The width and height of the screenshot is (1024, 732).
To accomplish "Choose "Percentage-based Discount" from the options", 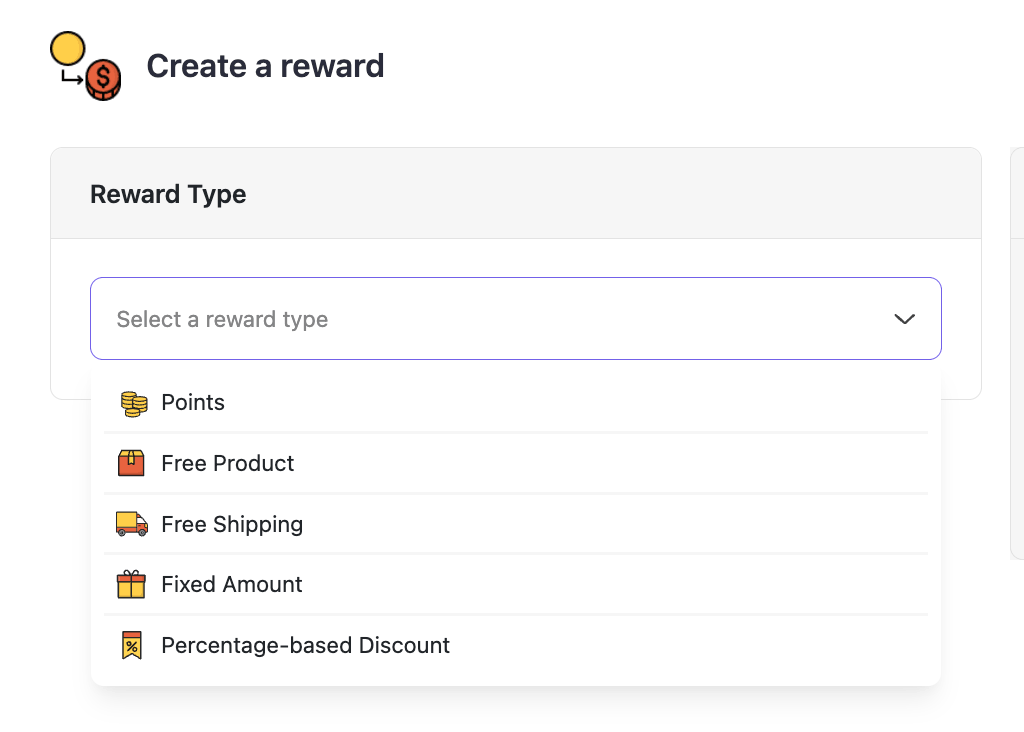I will (x=305, y=645).
